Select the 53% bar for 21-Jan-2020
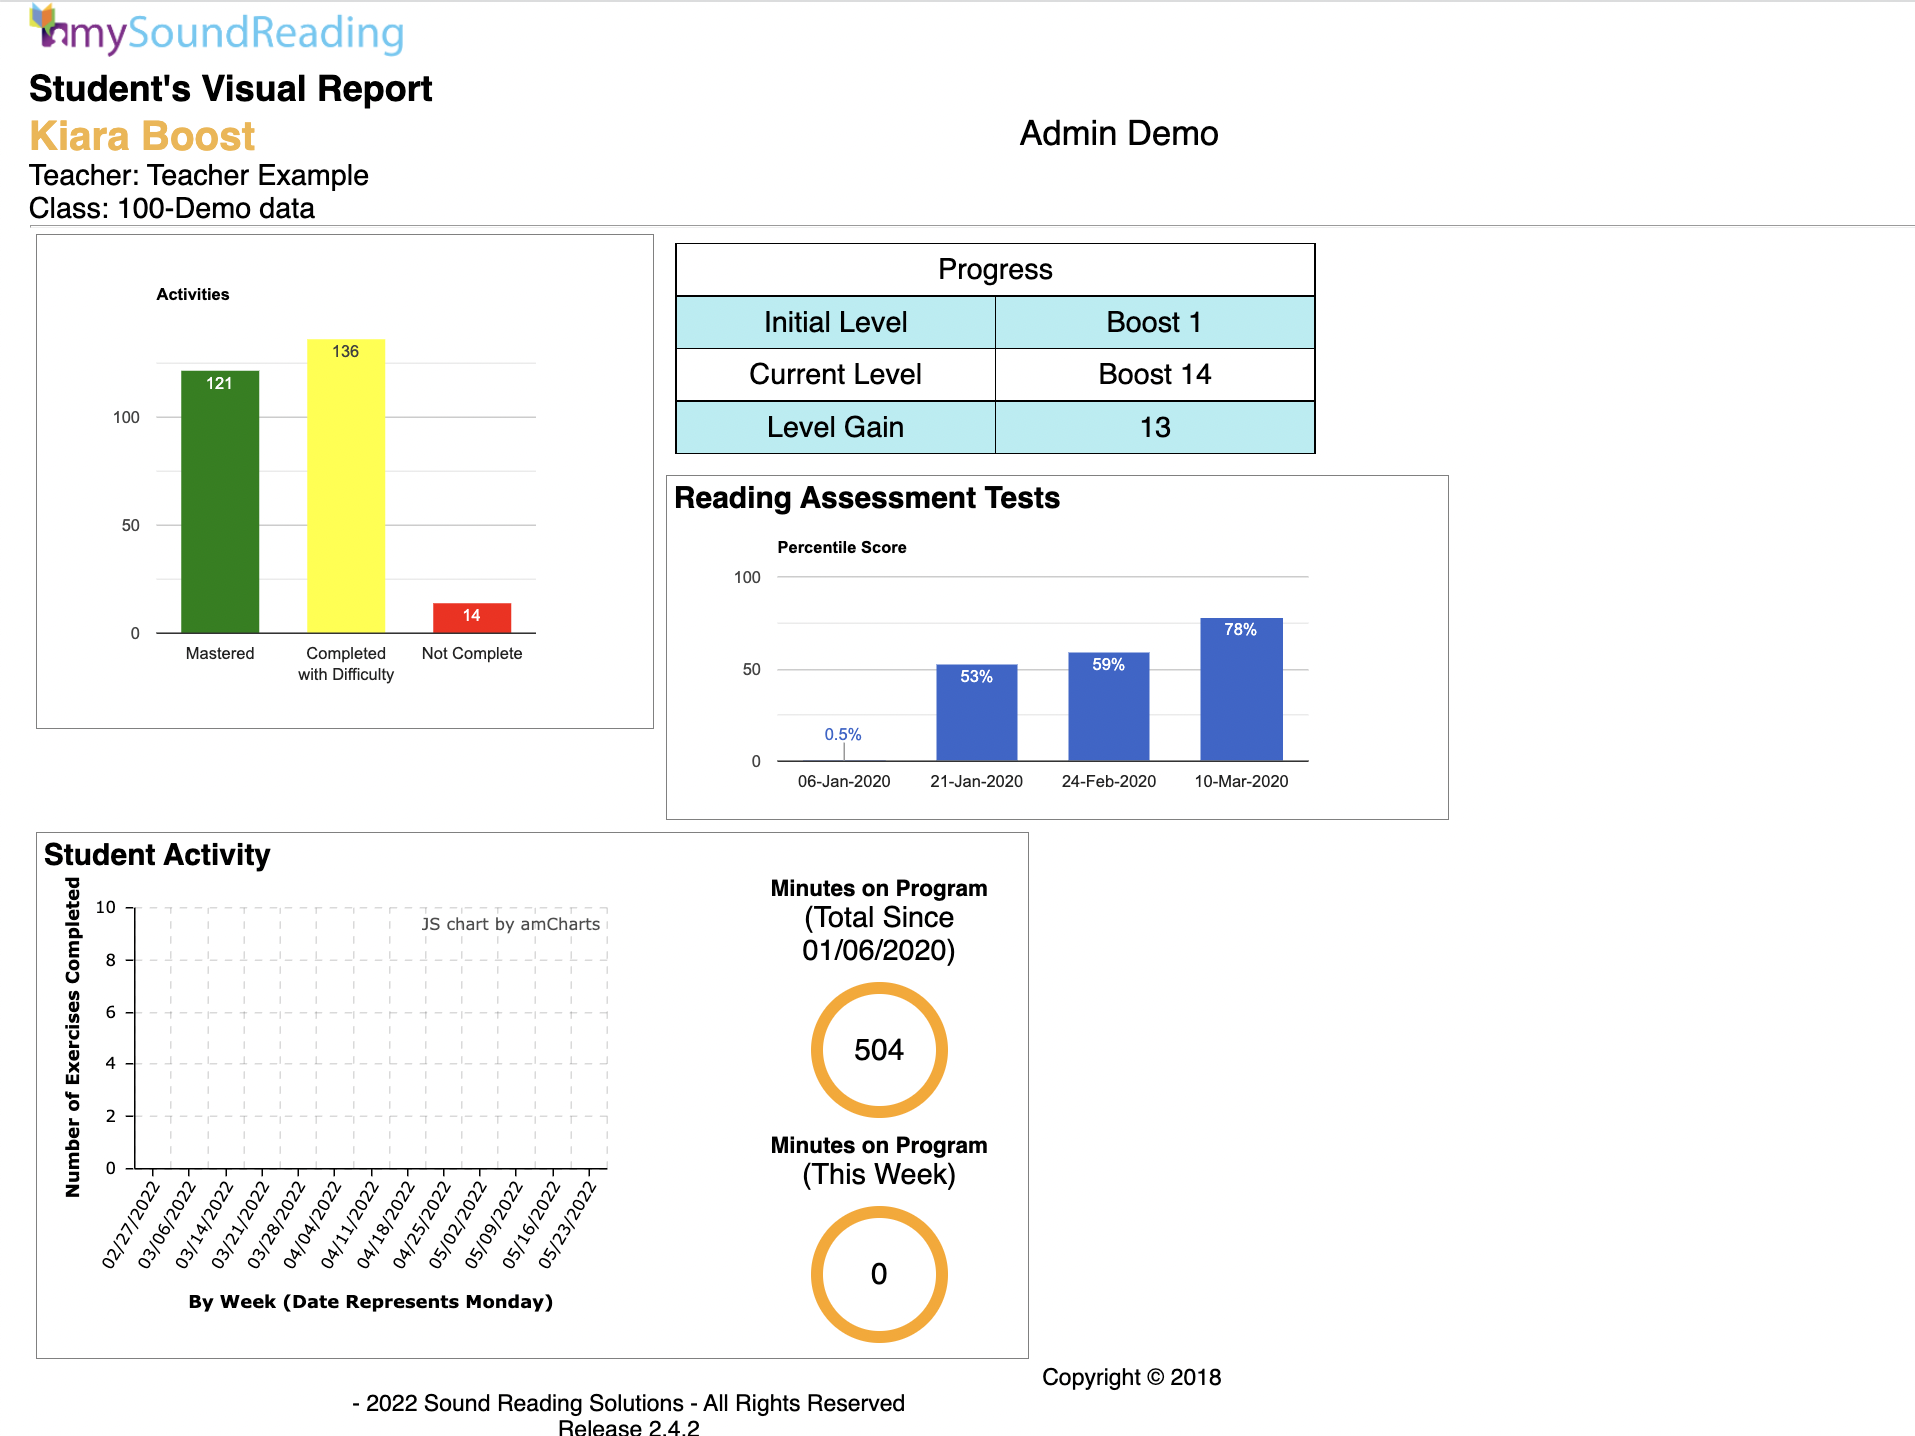 (x=976, y=712)
